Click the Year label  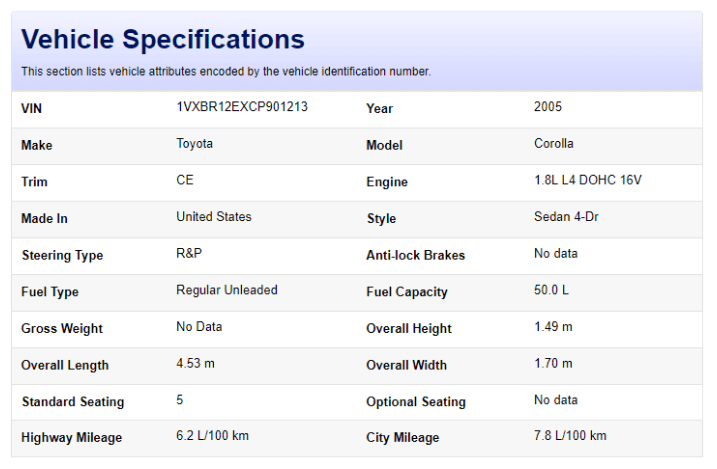pos(379,108)
